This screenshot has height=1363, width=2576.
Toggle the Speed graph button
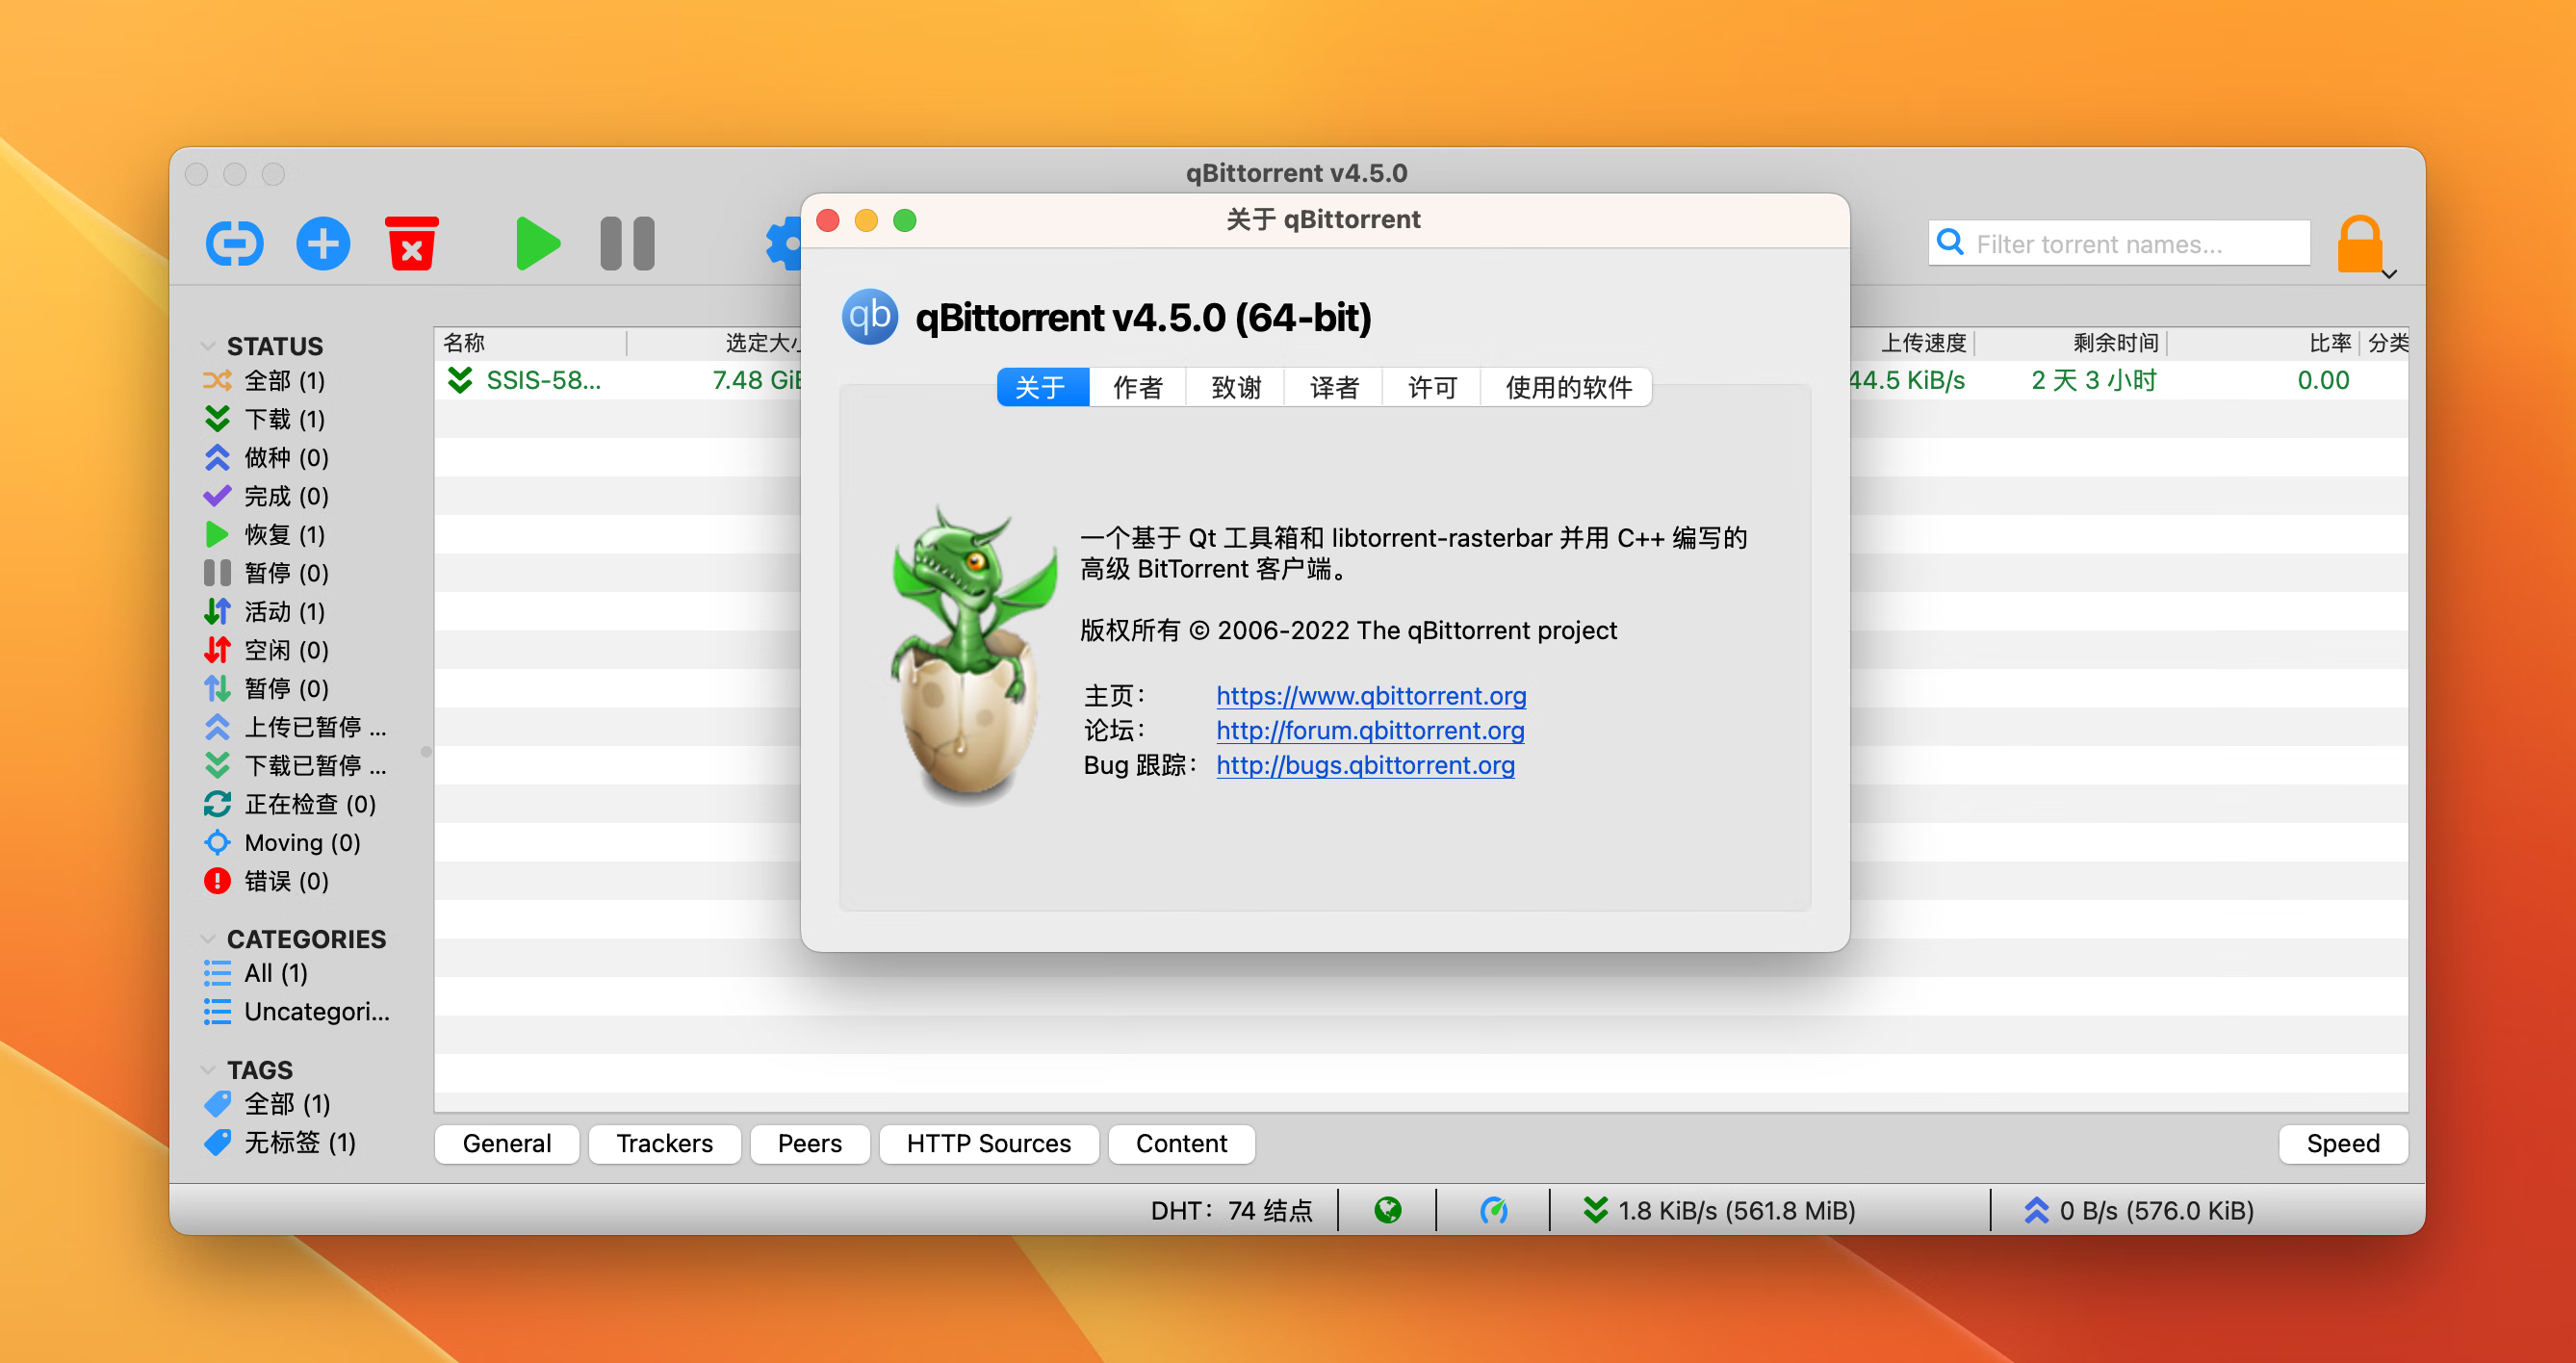[x=2342, y=1143]
